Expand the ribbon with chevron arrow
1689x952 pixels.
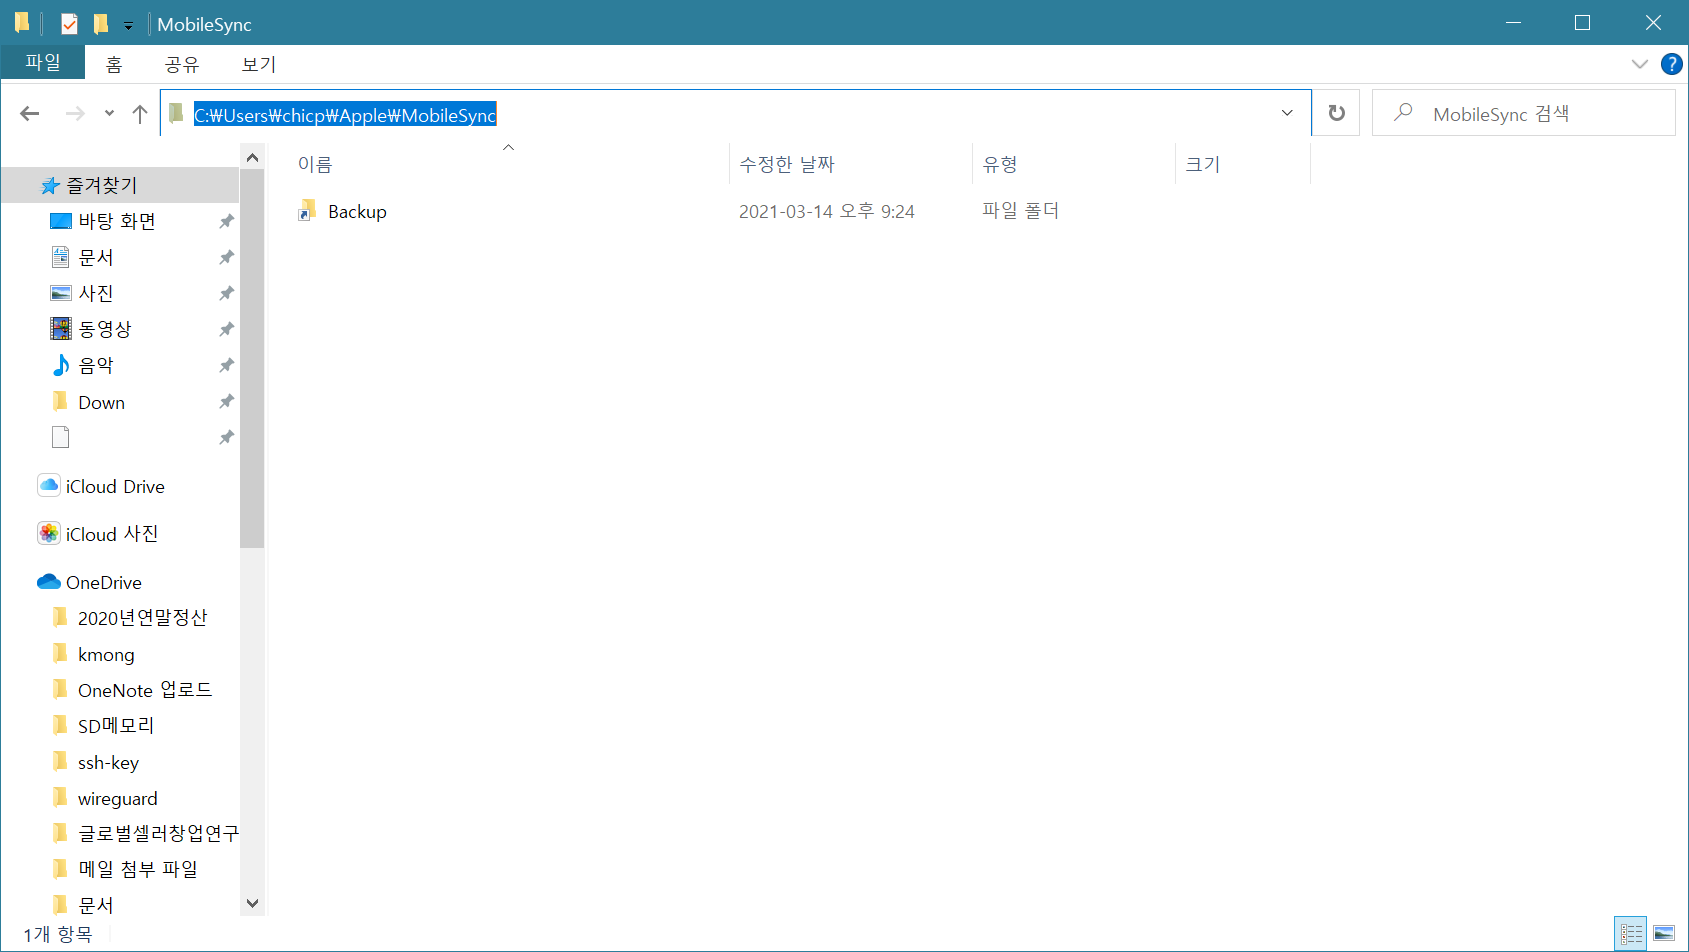tap(1640, 64)
